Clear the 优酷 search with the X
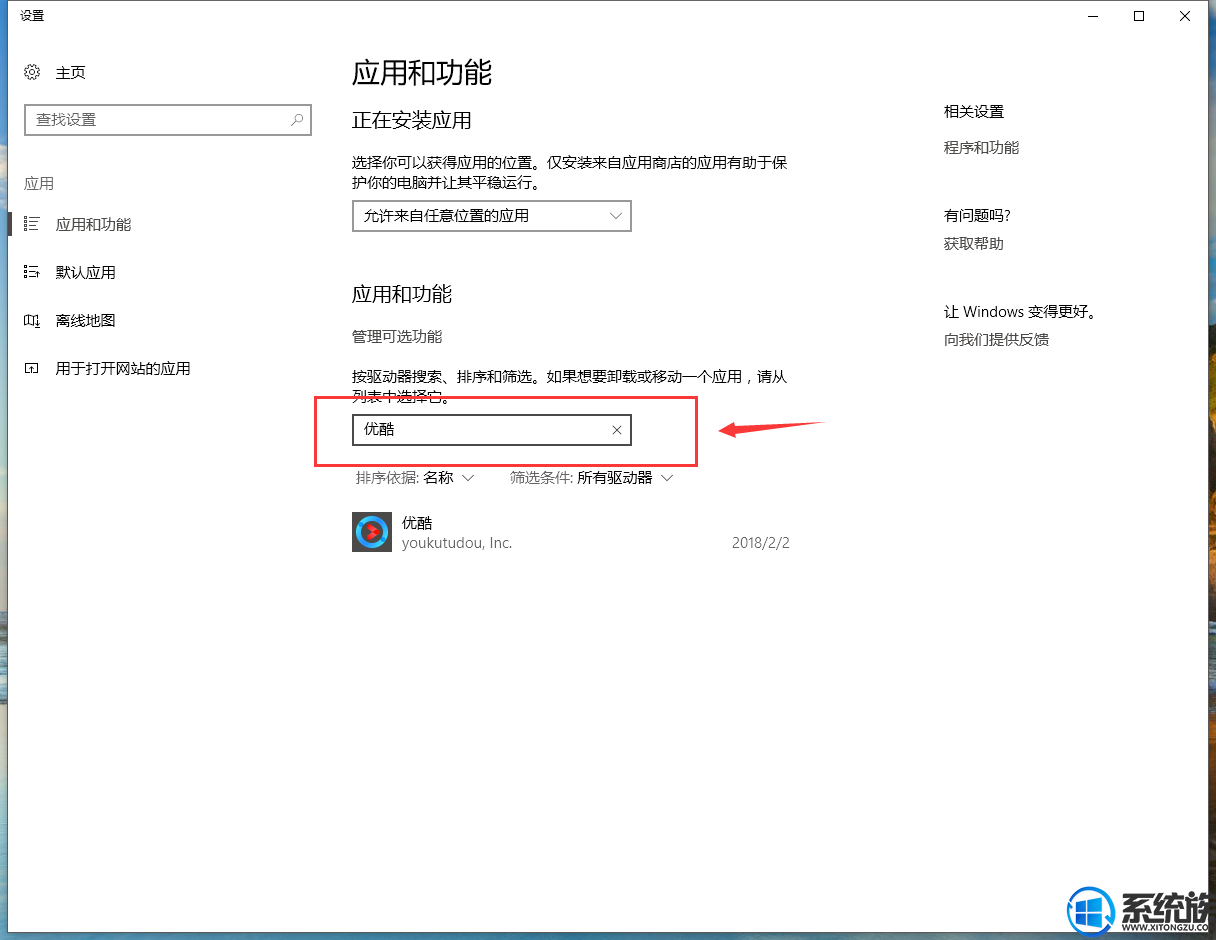The height and width of the screenshot is (940, 1216). tap(617, 430)
